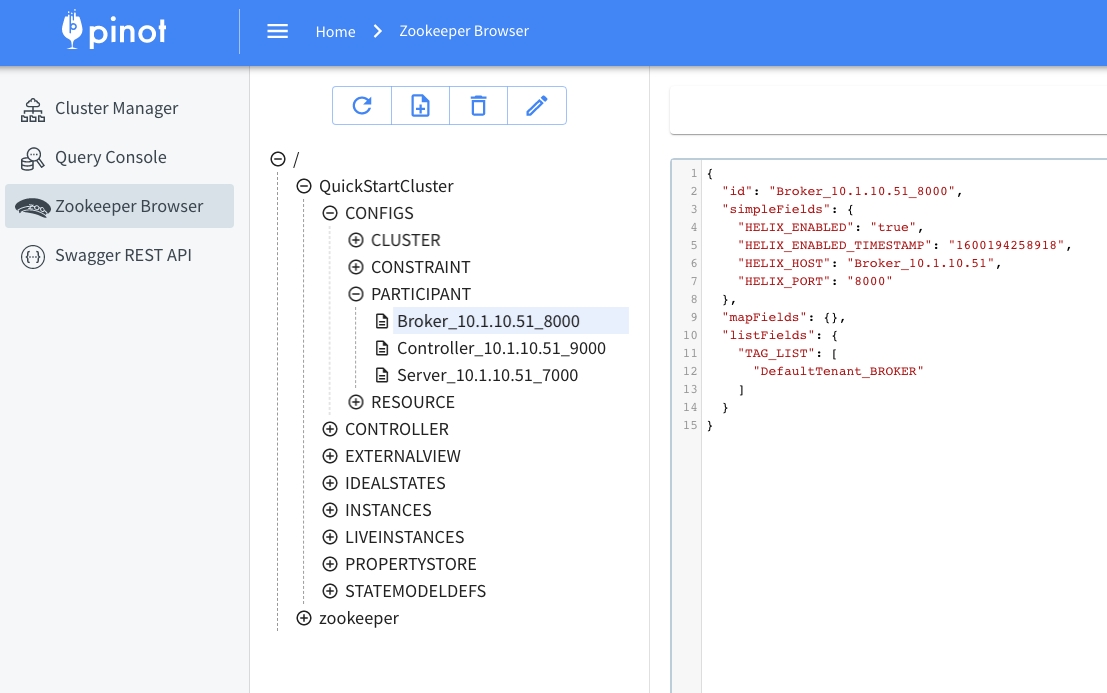Open Cluster Manager from the sidebar
Image resolution: width=1107 pixels, height=693 pixels.
tap(116, 108)
